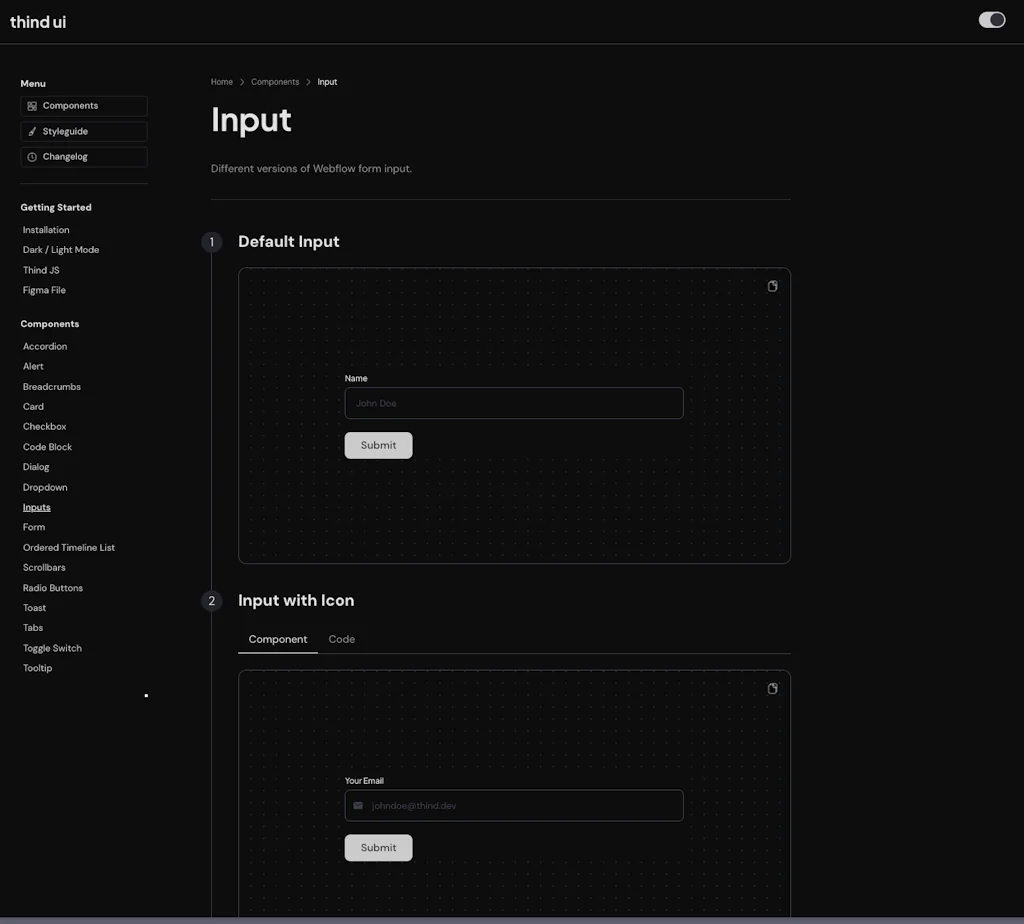
Task: Open the Figma File link
Action: click(x=43, y=289)
